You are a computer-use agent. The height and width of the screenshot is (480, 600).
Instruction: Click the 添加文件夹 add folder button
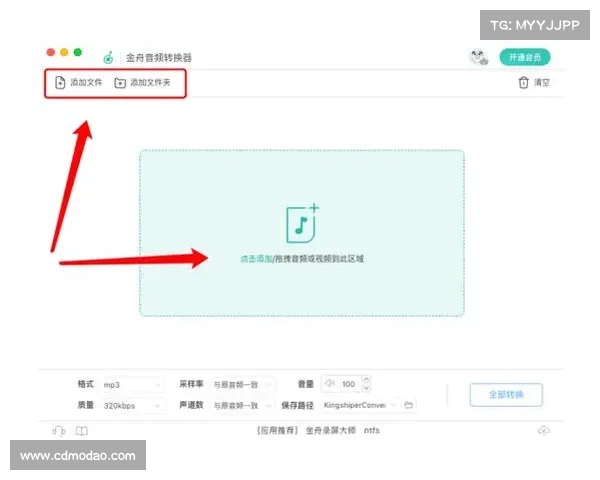point(142,82)
